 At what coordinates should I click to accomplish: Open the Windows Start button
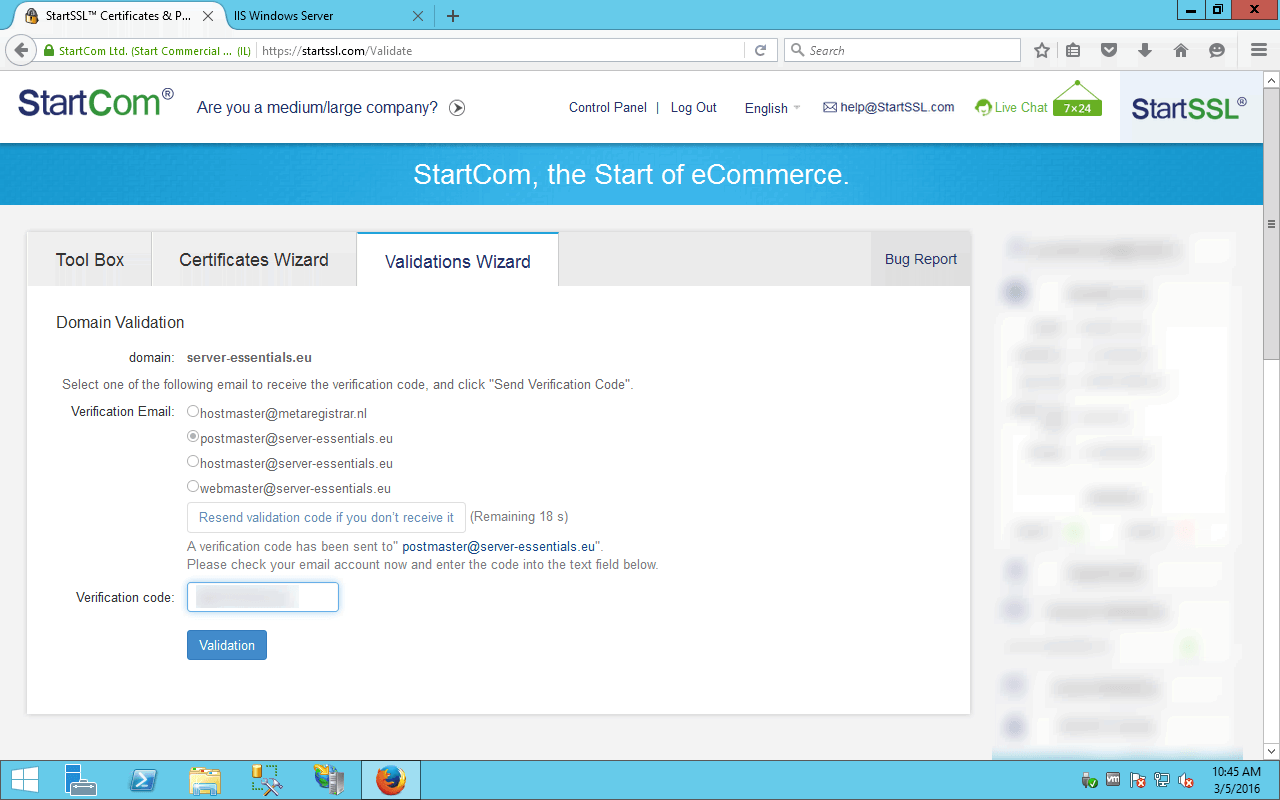(x=24, y=780)
